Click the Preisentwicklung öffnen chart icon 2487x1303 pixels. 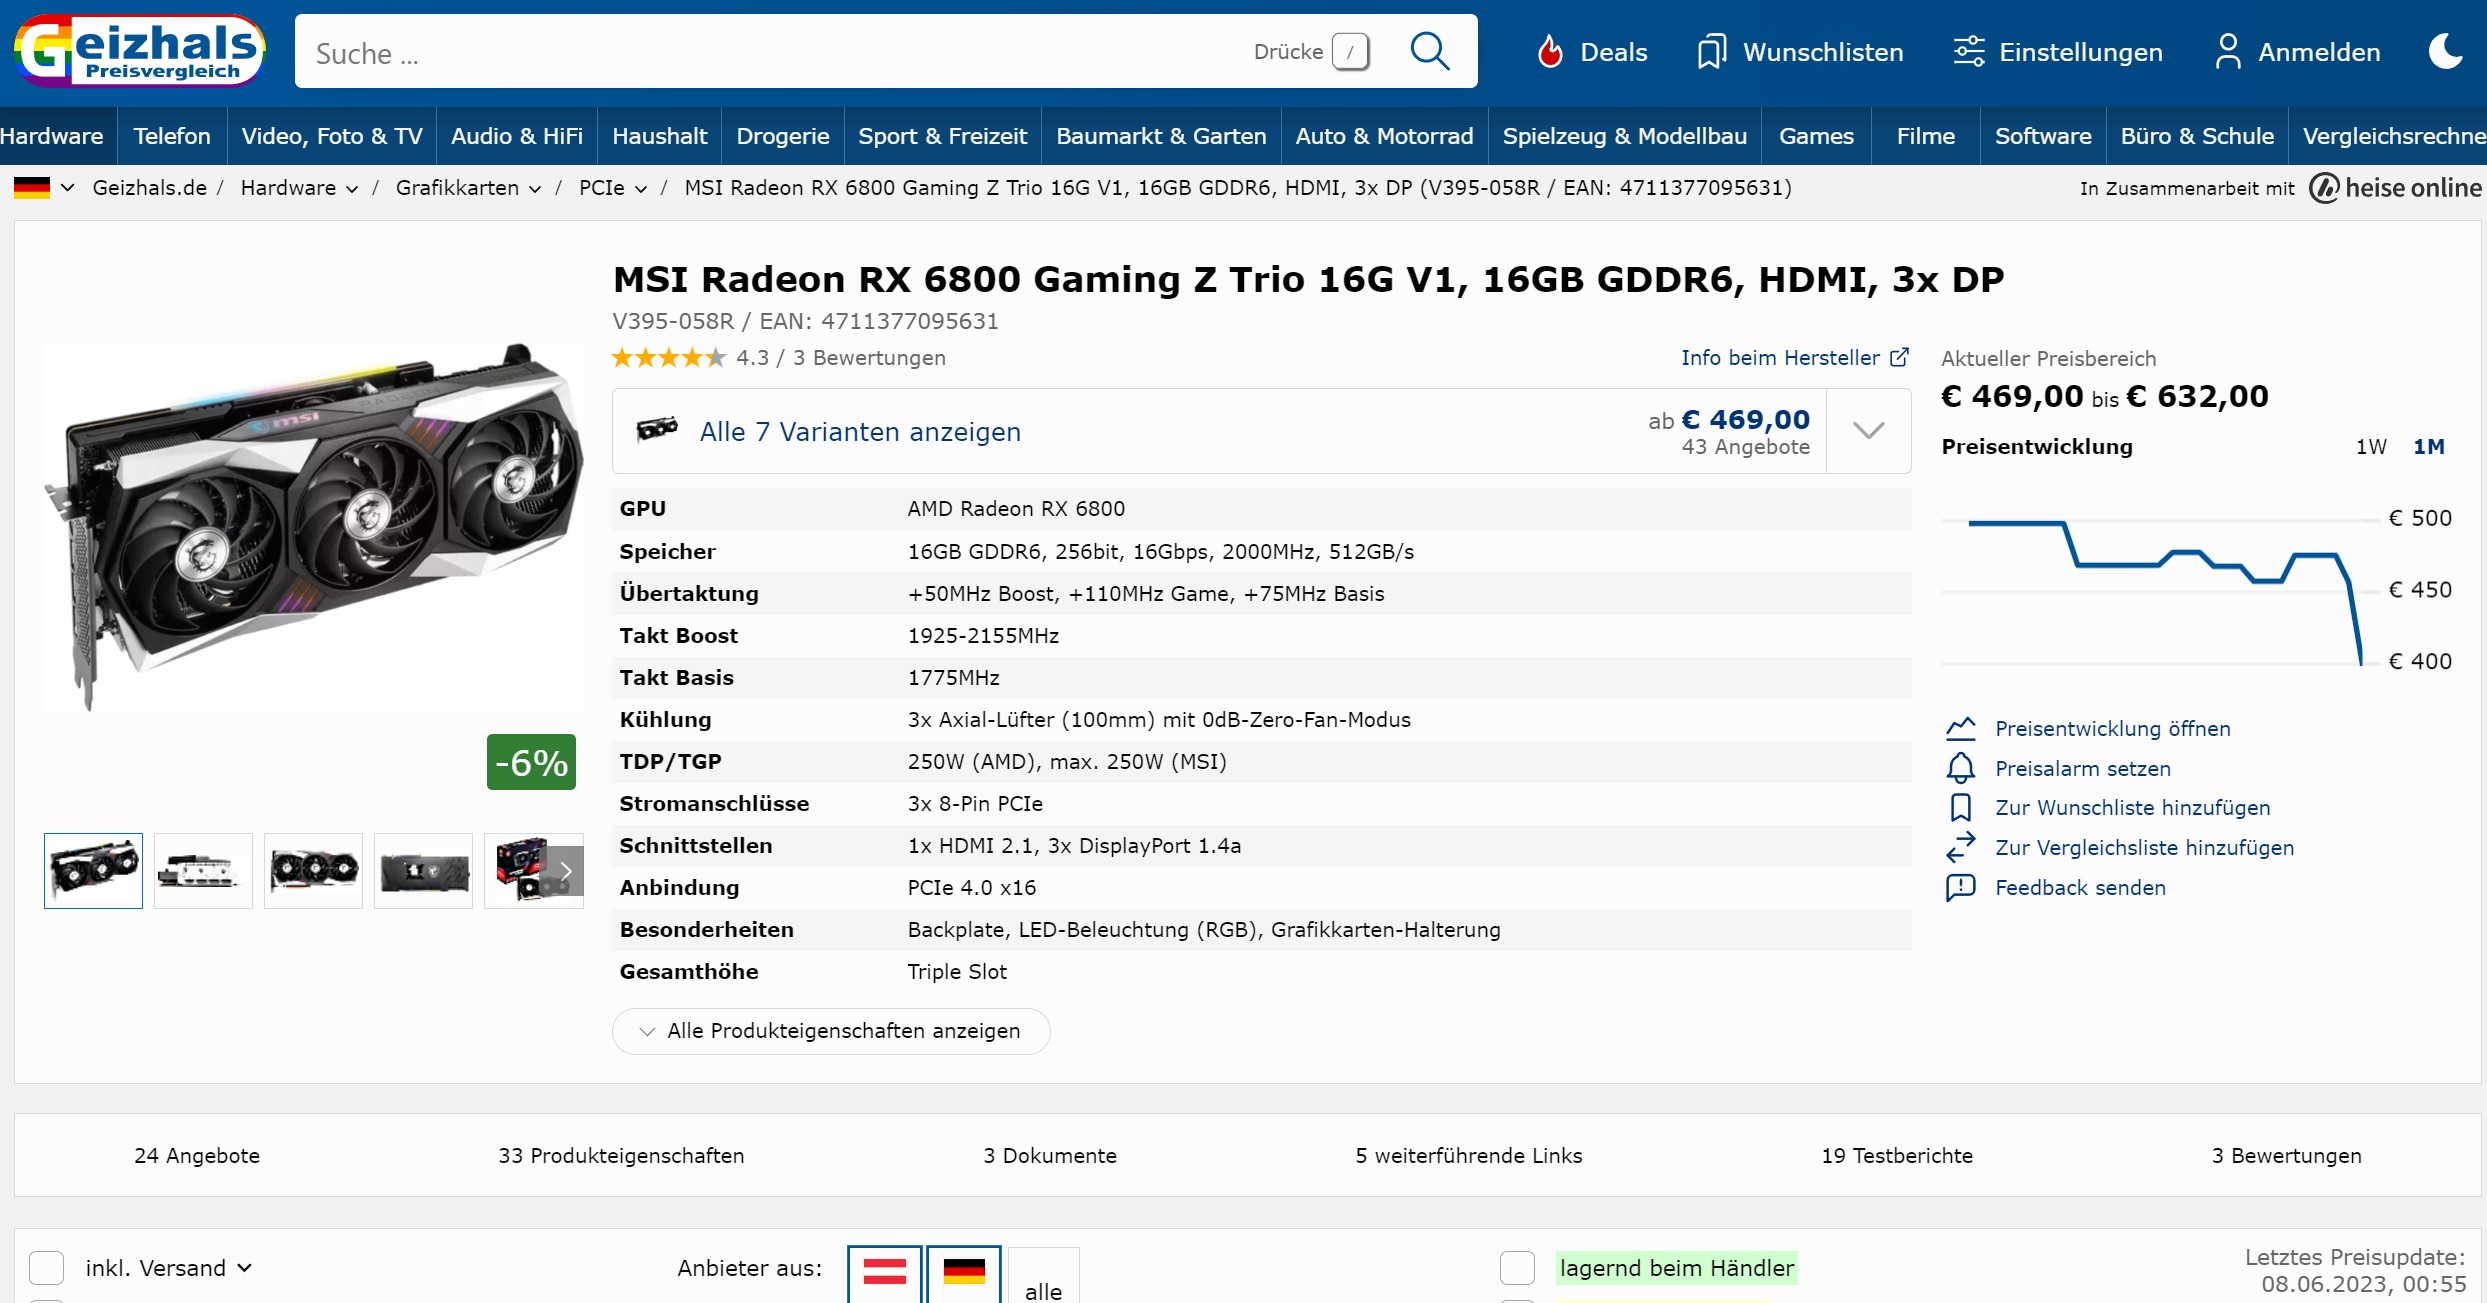tap(1960, 728)
